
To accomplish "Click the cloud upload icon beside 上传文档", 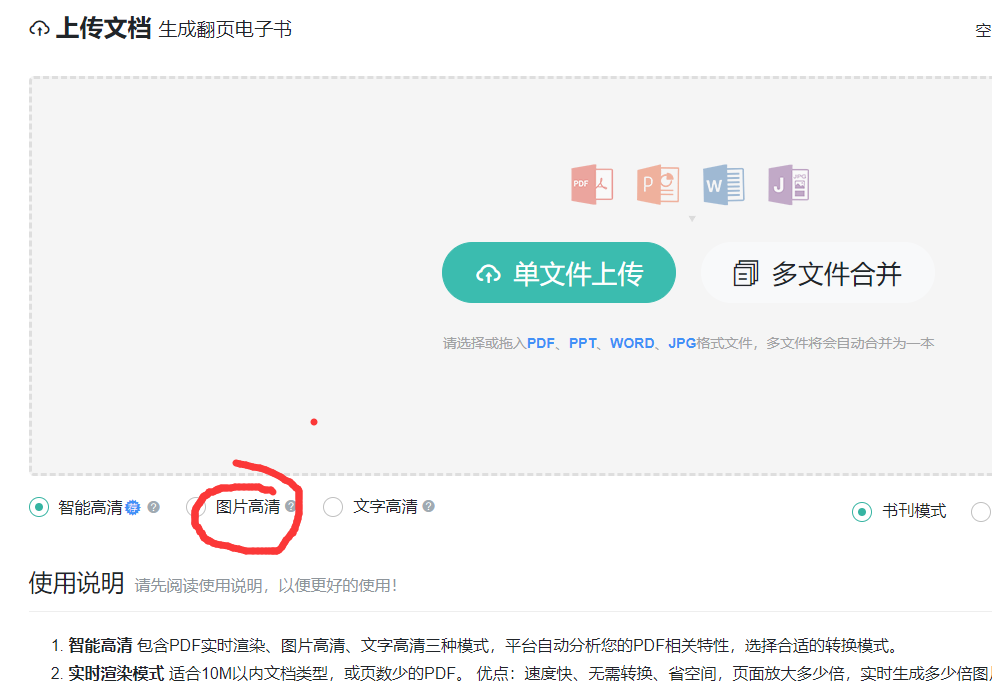I will pos(39,29).
